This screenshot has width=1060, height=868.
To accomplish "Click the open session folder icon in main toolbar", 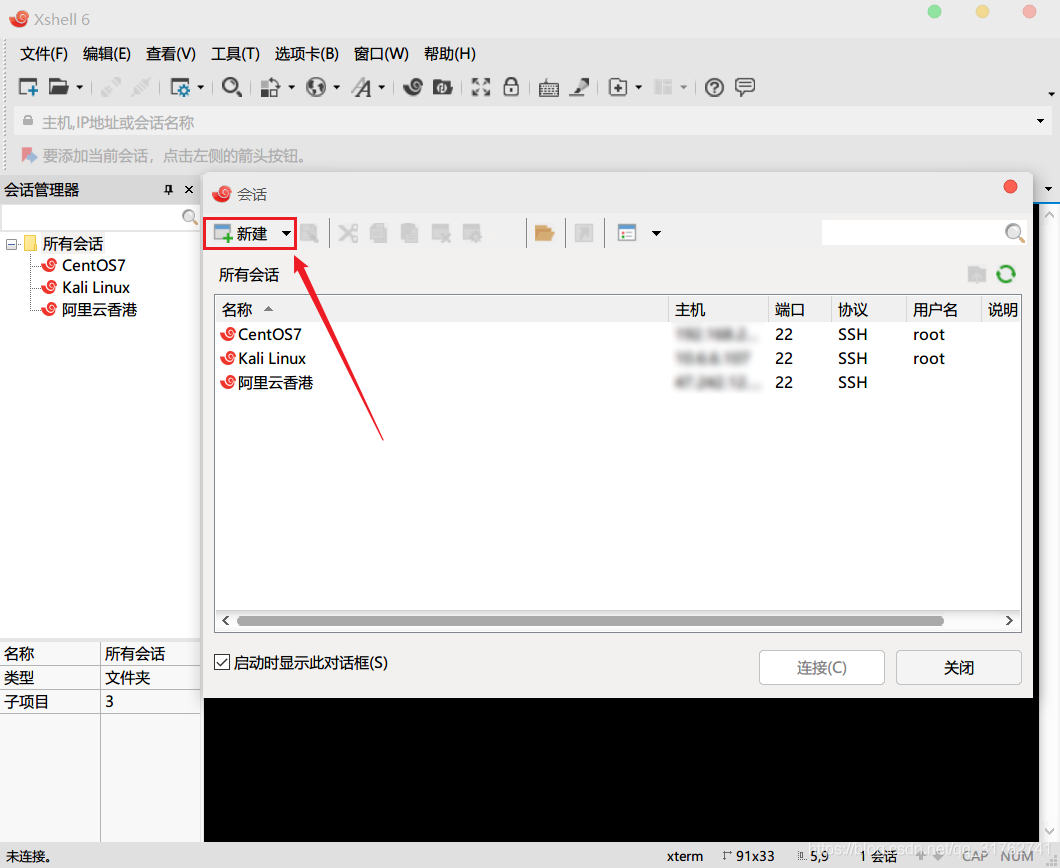I will point(59,87).
